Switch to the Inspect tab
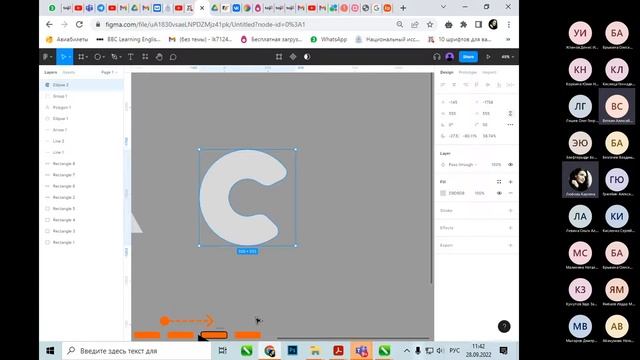This screenshot has height=360, width=640. [x=489, y=72]
